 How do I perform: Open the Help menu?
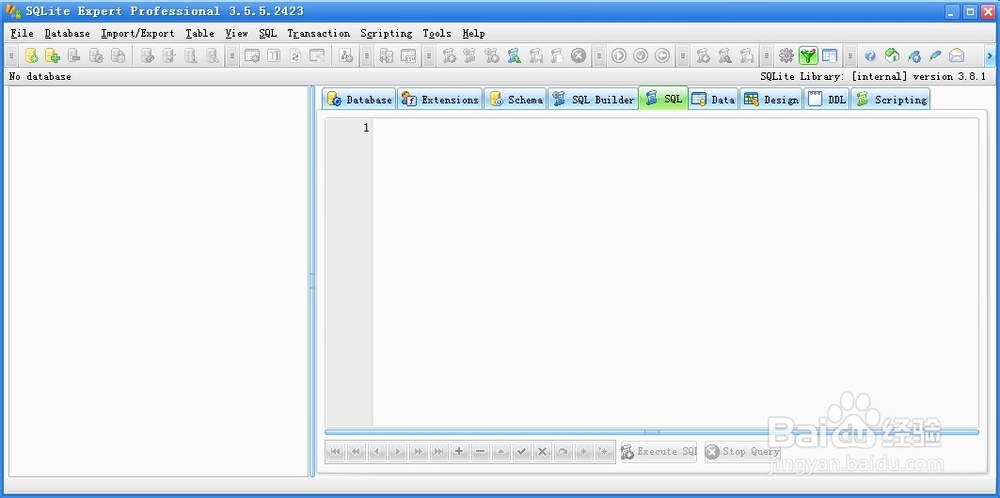(x=474, y=33)
